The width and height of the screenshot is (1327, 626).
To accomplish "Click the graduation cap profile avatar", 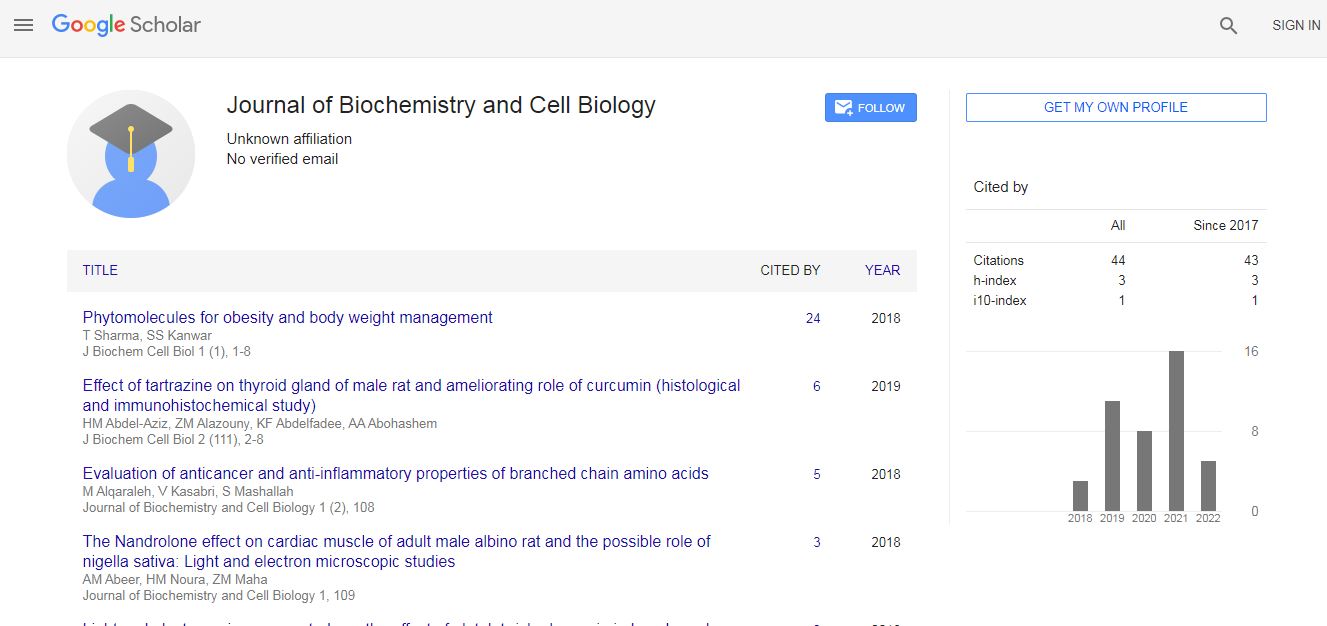I will (x=131, y=154).
